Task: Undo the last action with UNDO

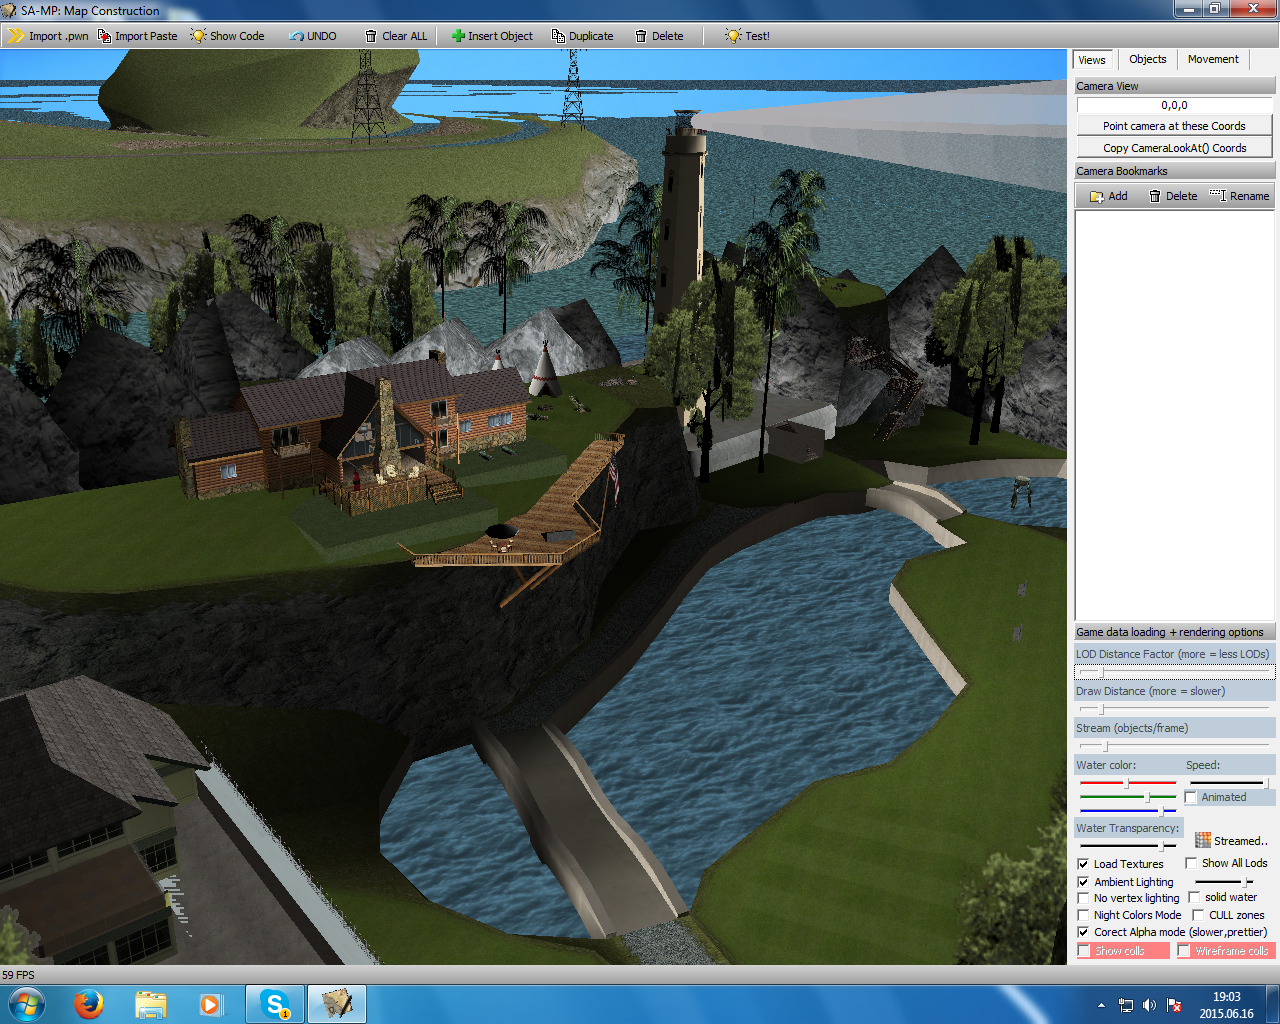Action: (x=313, y=36)
